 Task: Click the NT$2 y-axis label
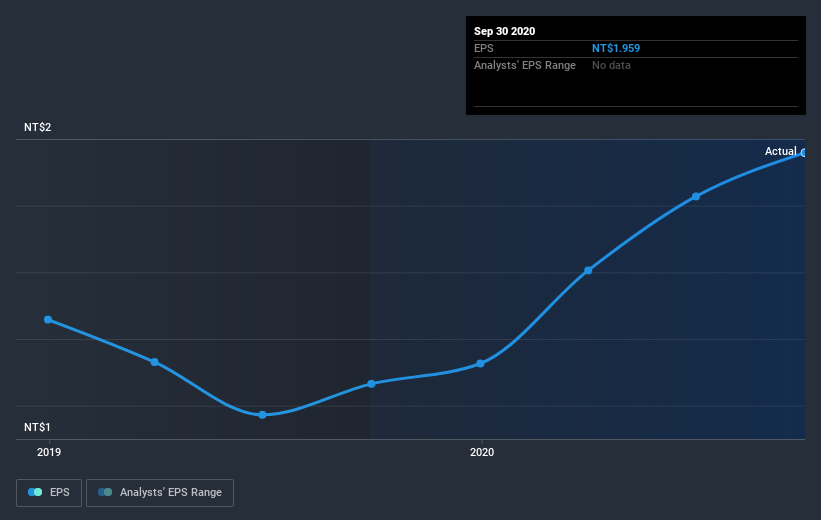[x=38, y=127]
